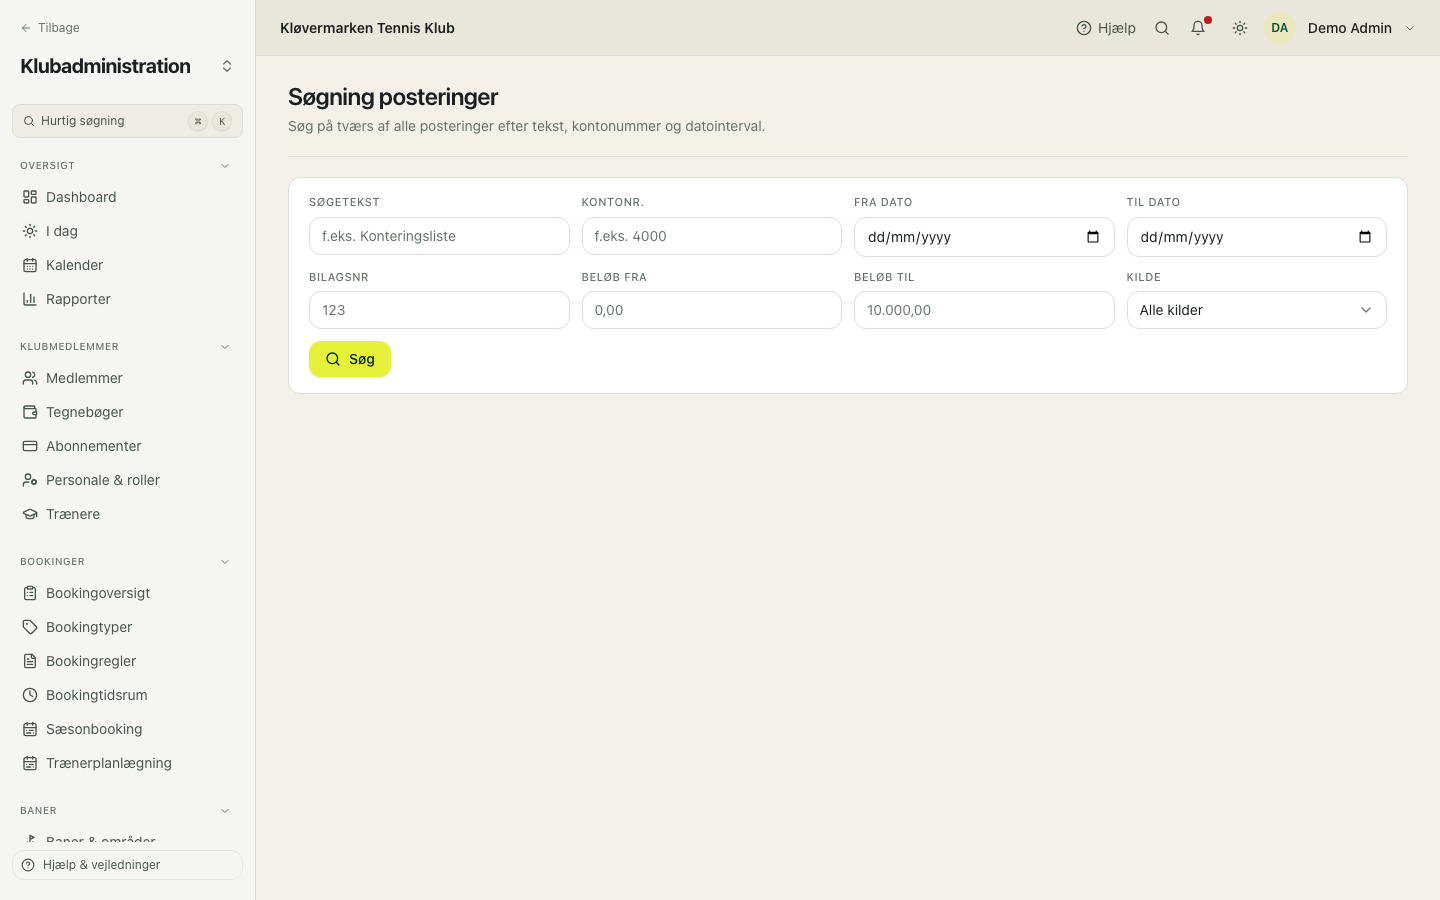Click the Medlemmer people icon
The height and width of the screenshot is (900, 1440).
pos(30,378)
